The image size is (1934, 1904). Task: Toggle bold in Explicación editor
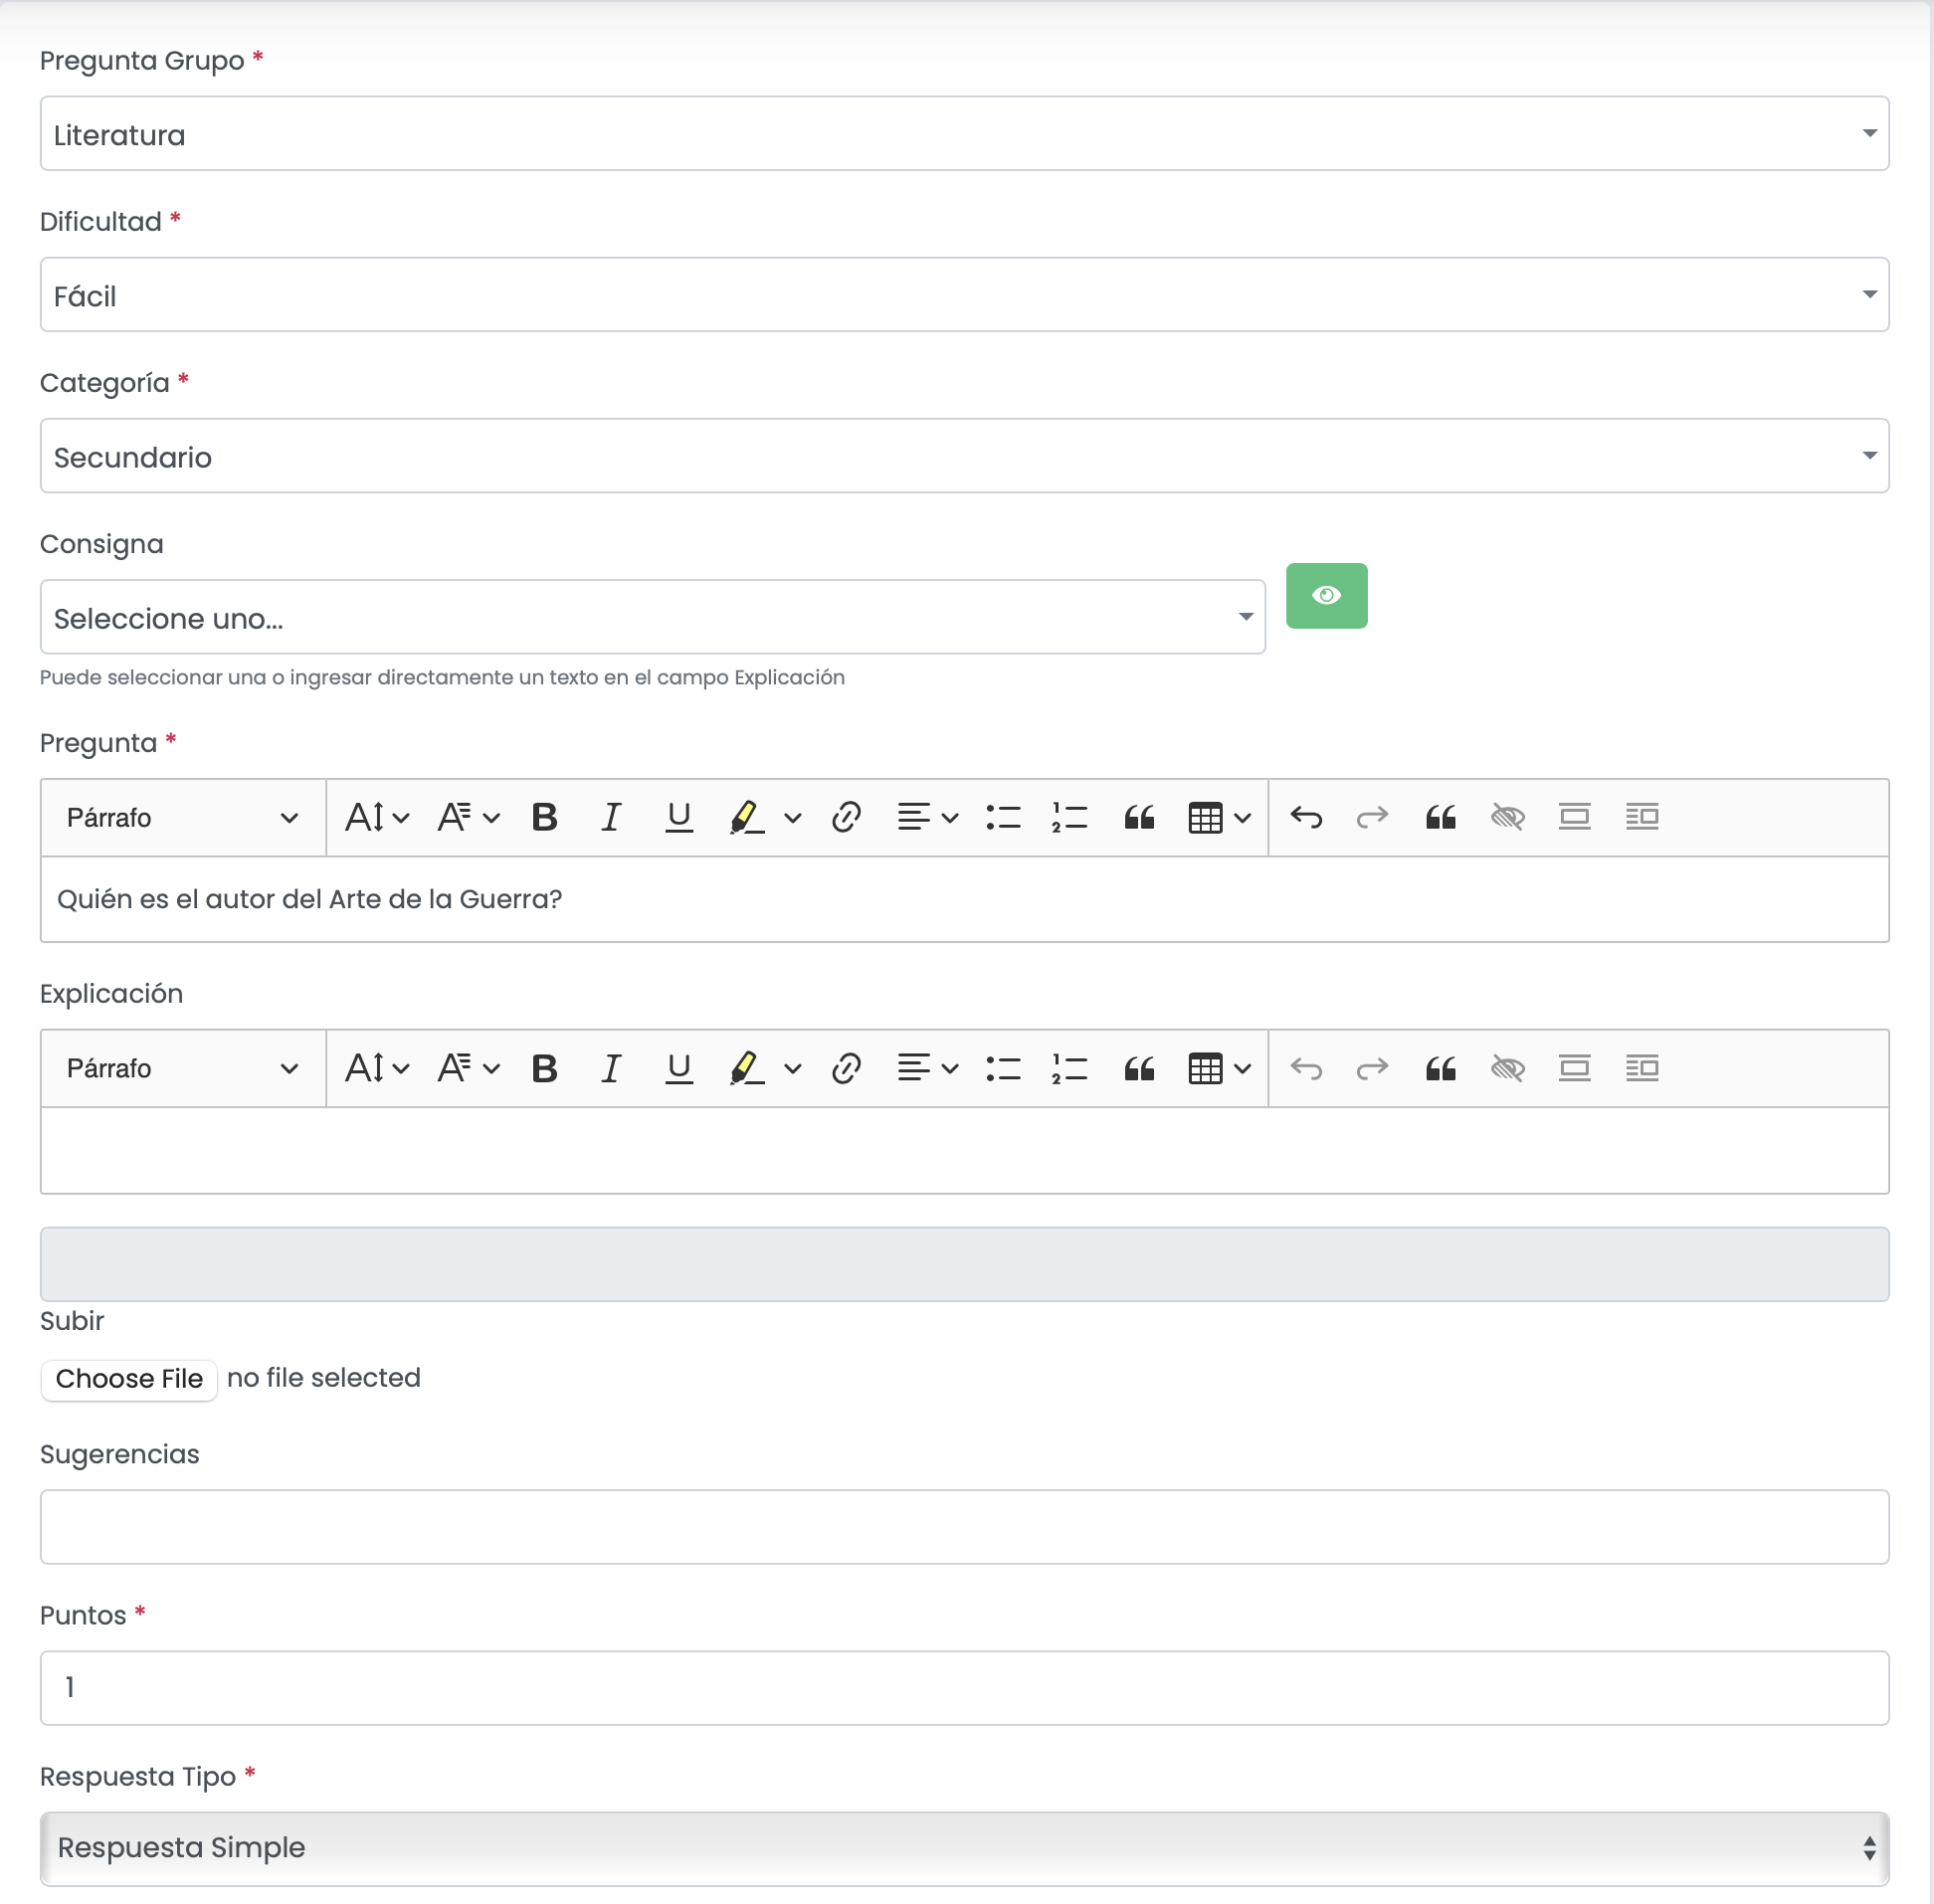[x=544, y=1069]
